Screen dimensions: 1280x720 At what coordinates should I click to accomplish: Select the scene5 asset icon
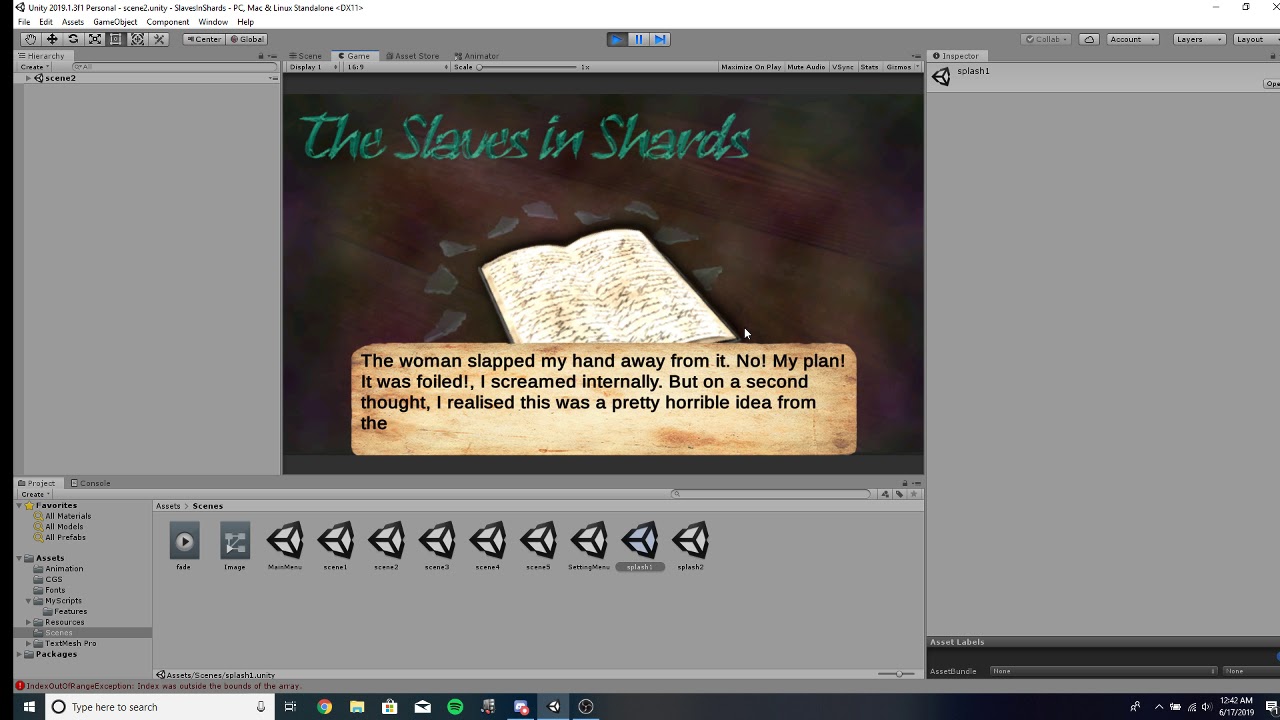pyautogui.click(x=538, y=540)
